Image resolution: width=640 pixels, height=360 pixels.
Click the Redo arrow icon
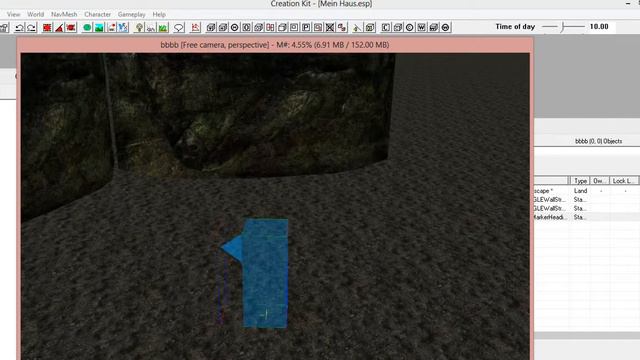[x=31, y=28]
